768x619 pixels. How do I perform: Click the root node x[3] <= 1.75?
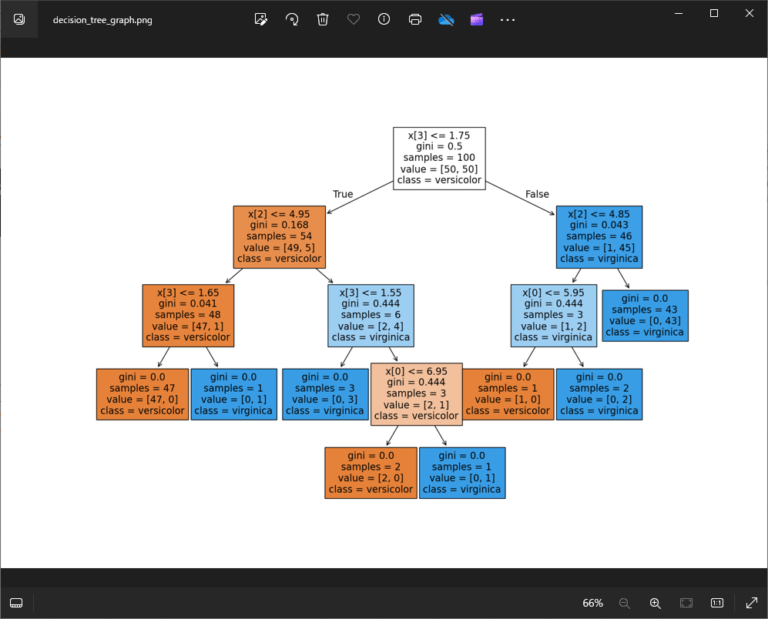click(x=439, y=158)
